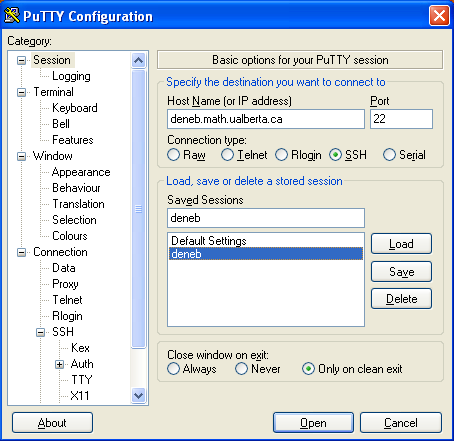Click the Port input field

[401, 119]
